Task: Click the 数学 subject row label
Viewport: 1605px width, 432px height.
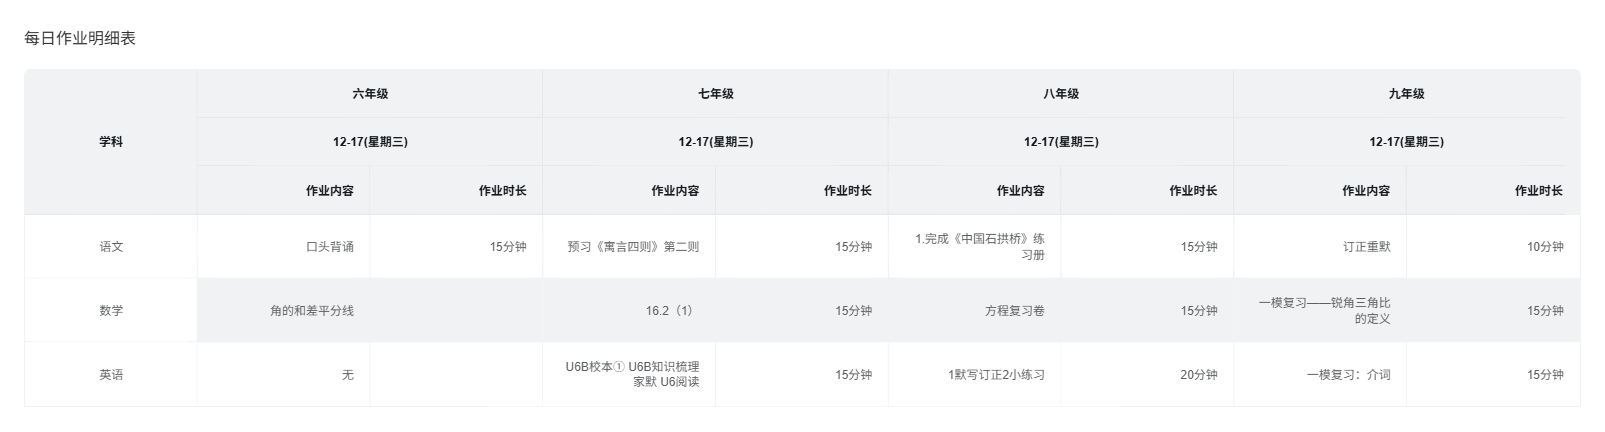Action: pos(111,311)
